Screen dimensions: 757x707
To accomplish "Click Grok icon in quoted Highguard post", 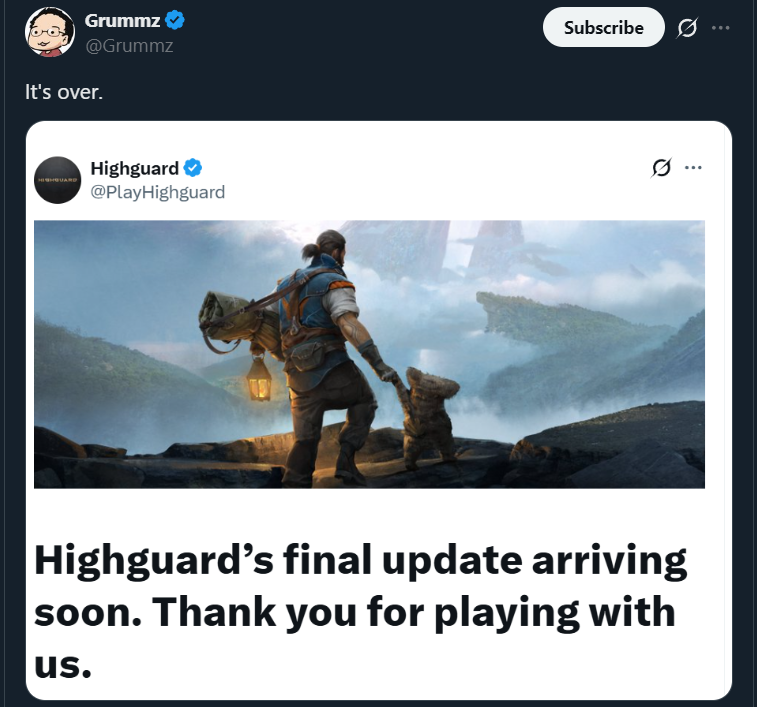I will [x=661, y=168].
